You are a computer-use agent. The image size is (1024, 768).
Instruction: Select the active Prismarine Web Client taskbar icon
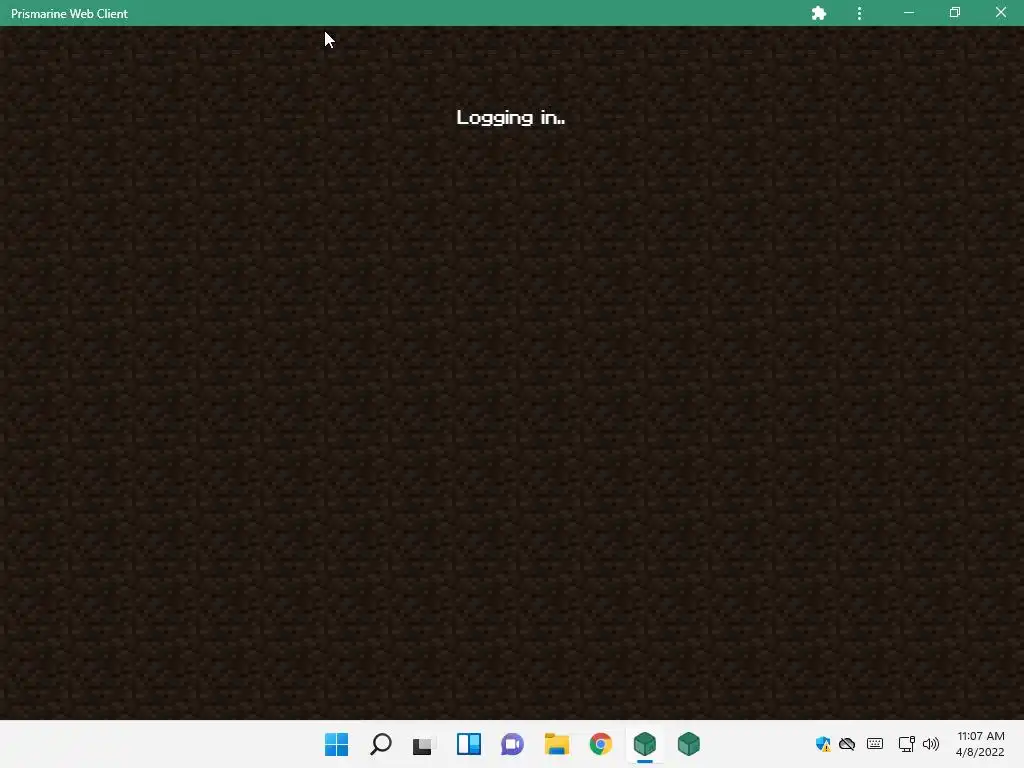coord(645,744)
